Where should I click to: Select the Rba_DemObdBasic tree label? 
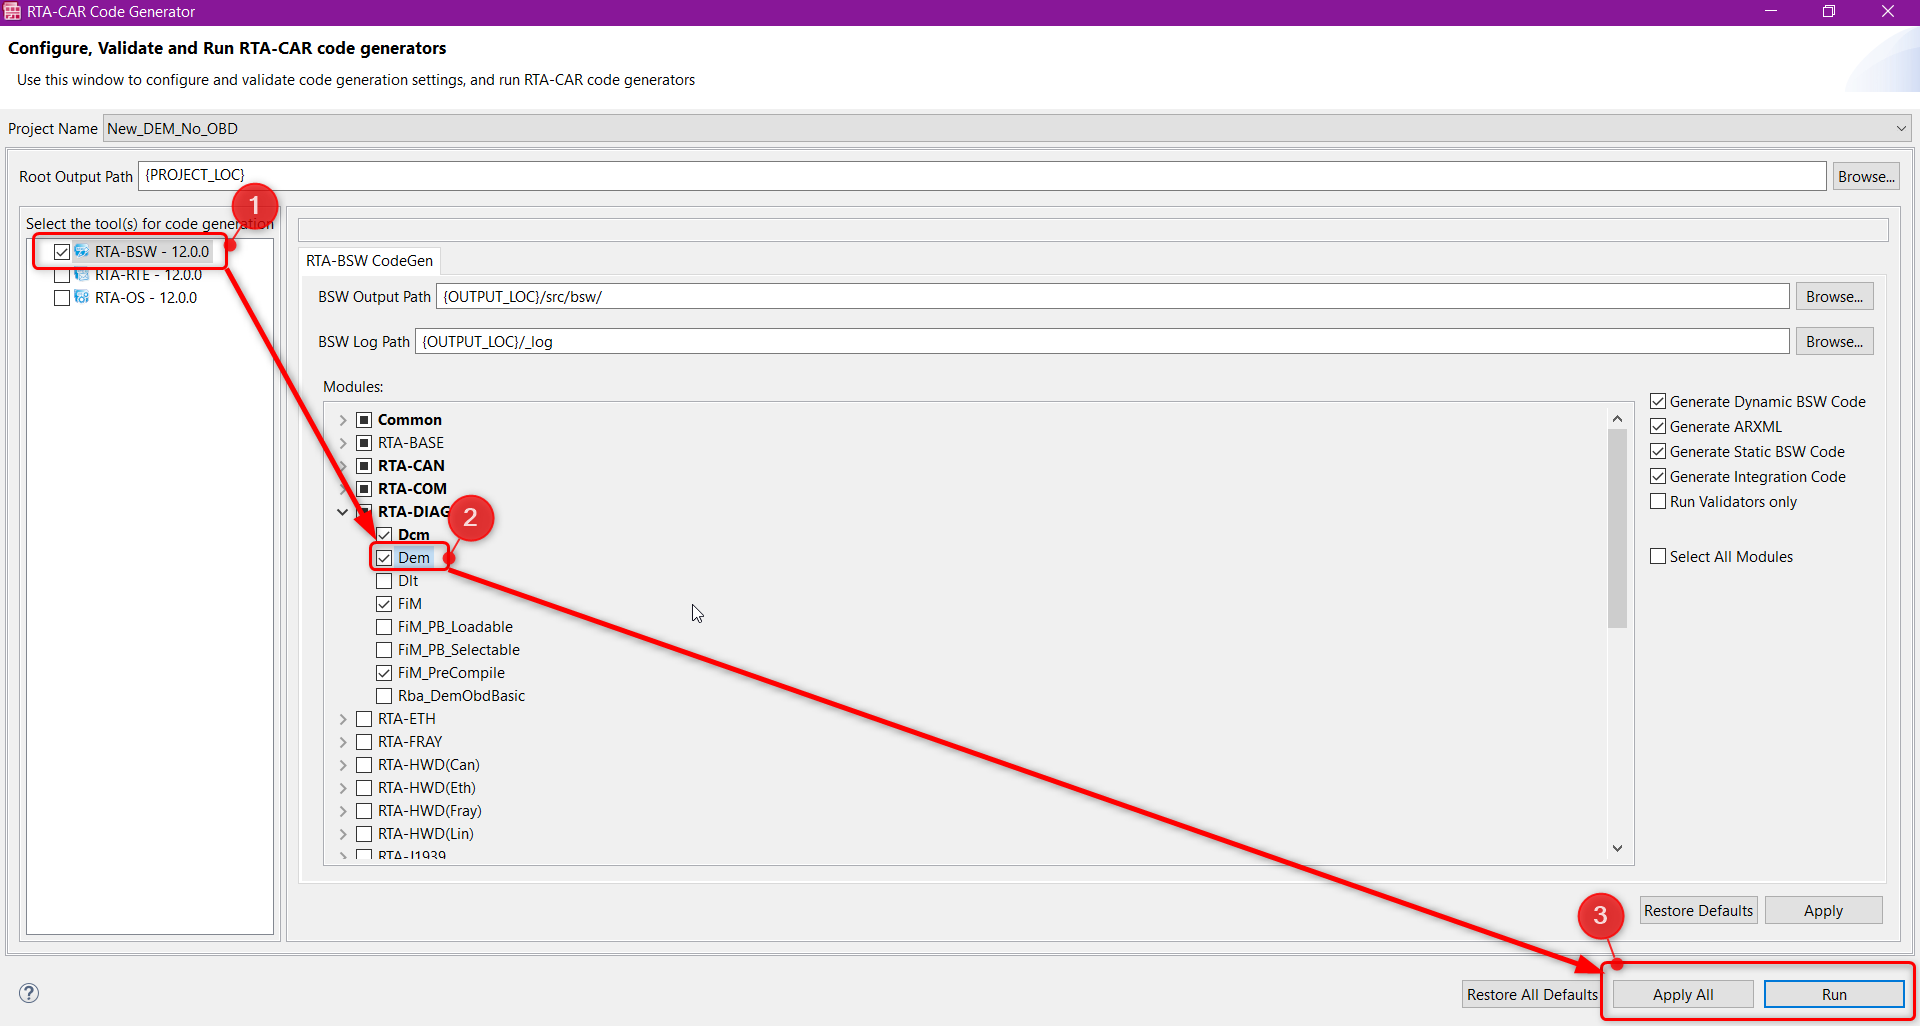[461, 696]
